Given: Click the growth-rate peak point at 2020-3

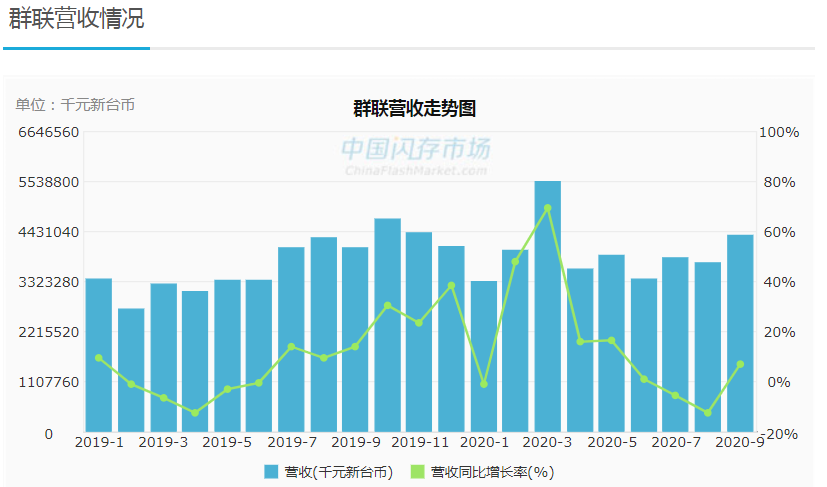Looking at the screenshot, I should tap(547, 208).
